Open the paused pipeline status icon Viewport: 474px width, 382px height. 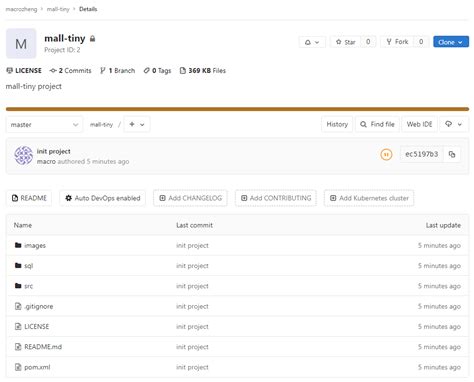386,154
